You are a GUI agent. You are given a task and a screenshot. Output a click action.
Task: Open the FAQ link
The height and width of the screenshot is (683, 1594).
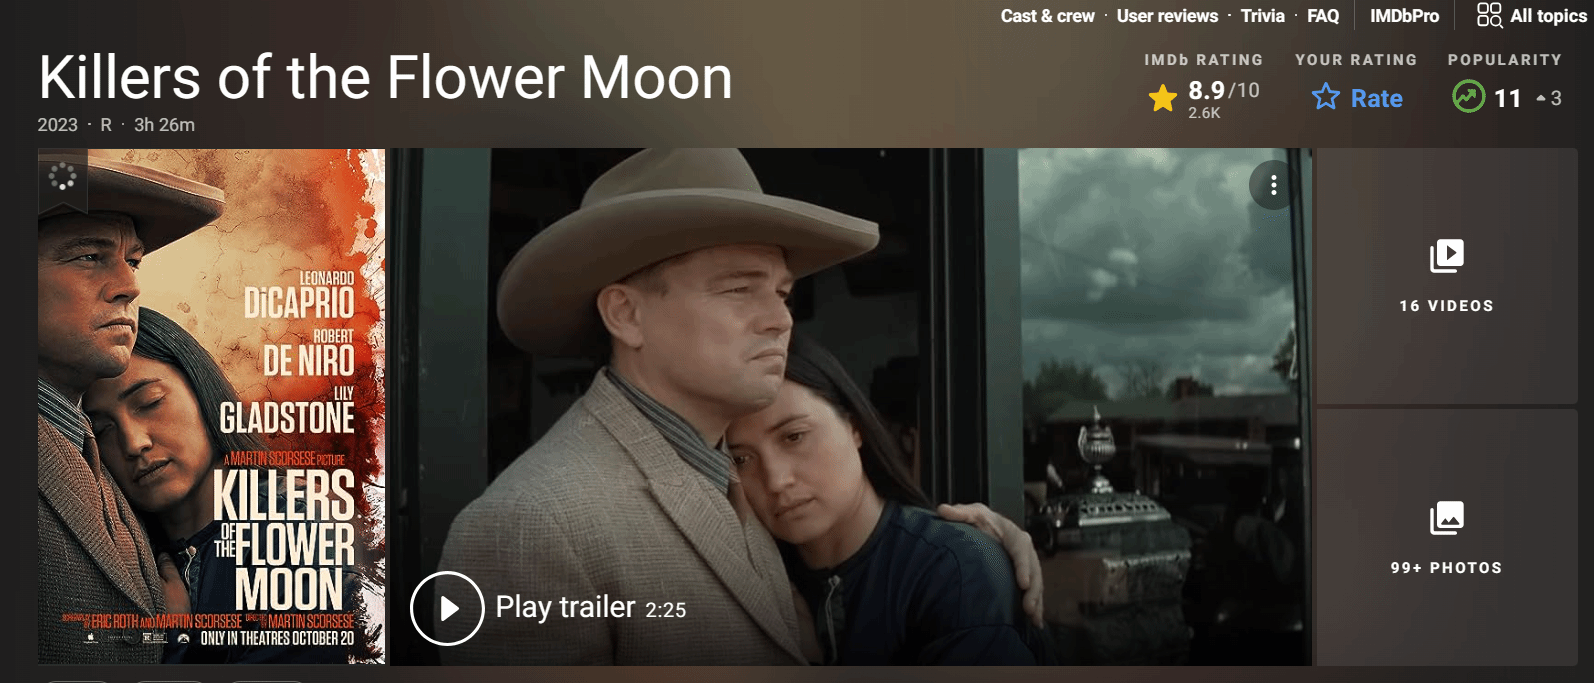[1323, 16]
